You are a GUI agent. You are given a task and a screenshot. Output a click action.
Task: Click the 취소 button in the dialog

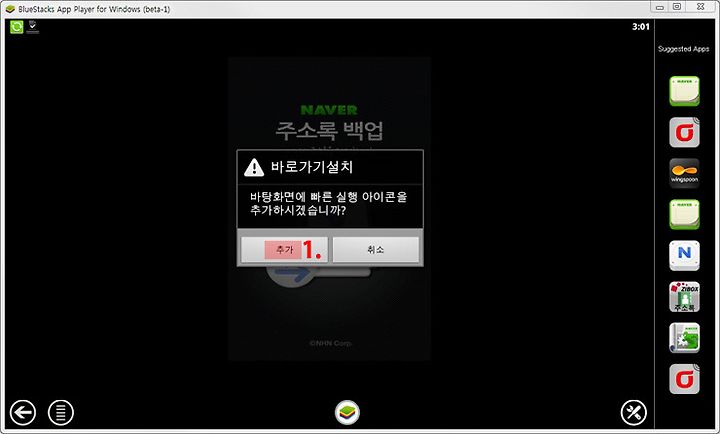click(x=376, y=249)
